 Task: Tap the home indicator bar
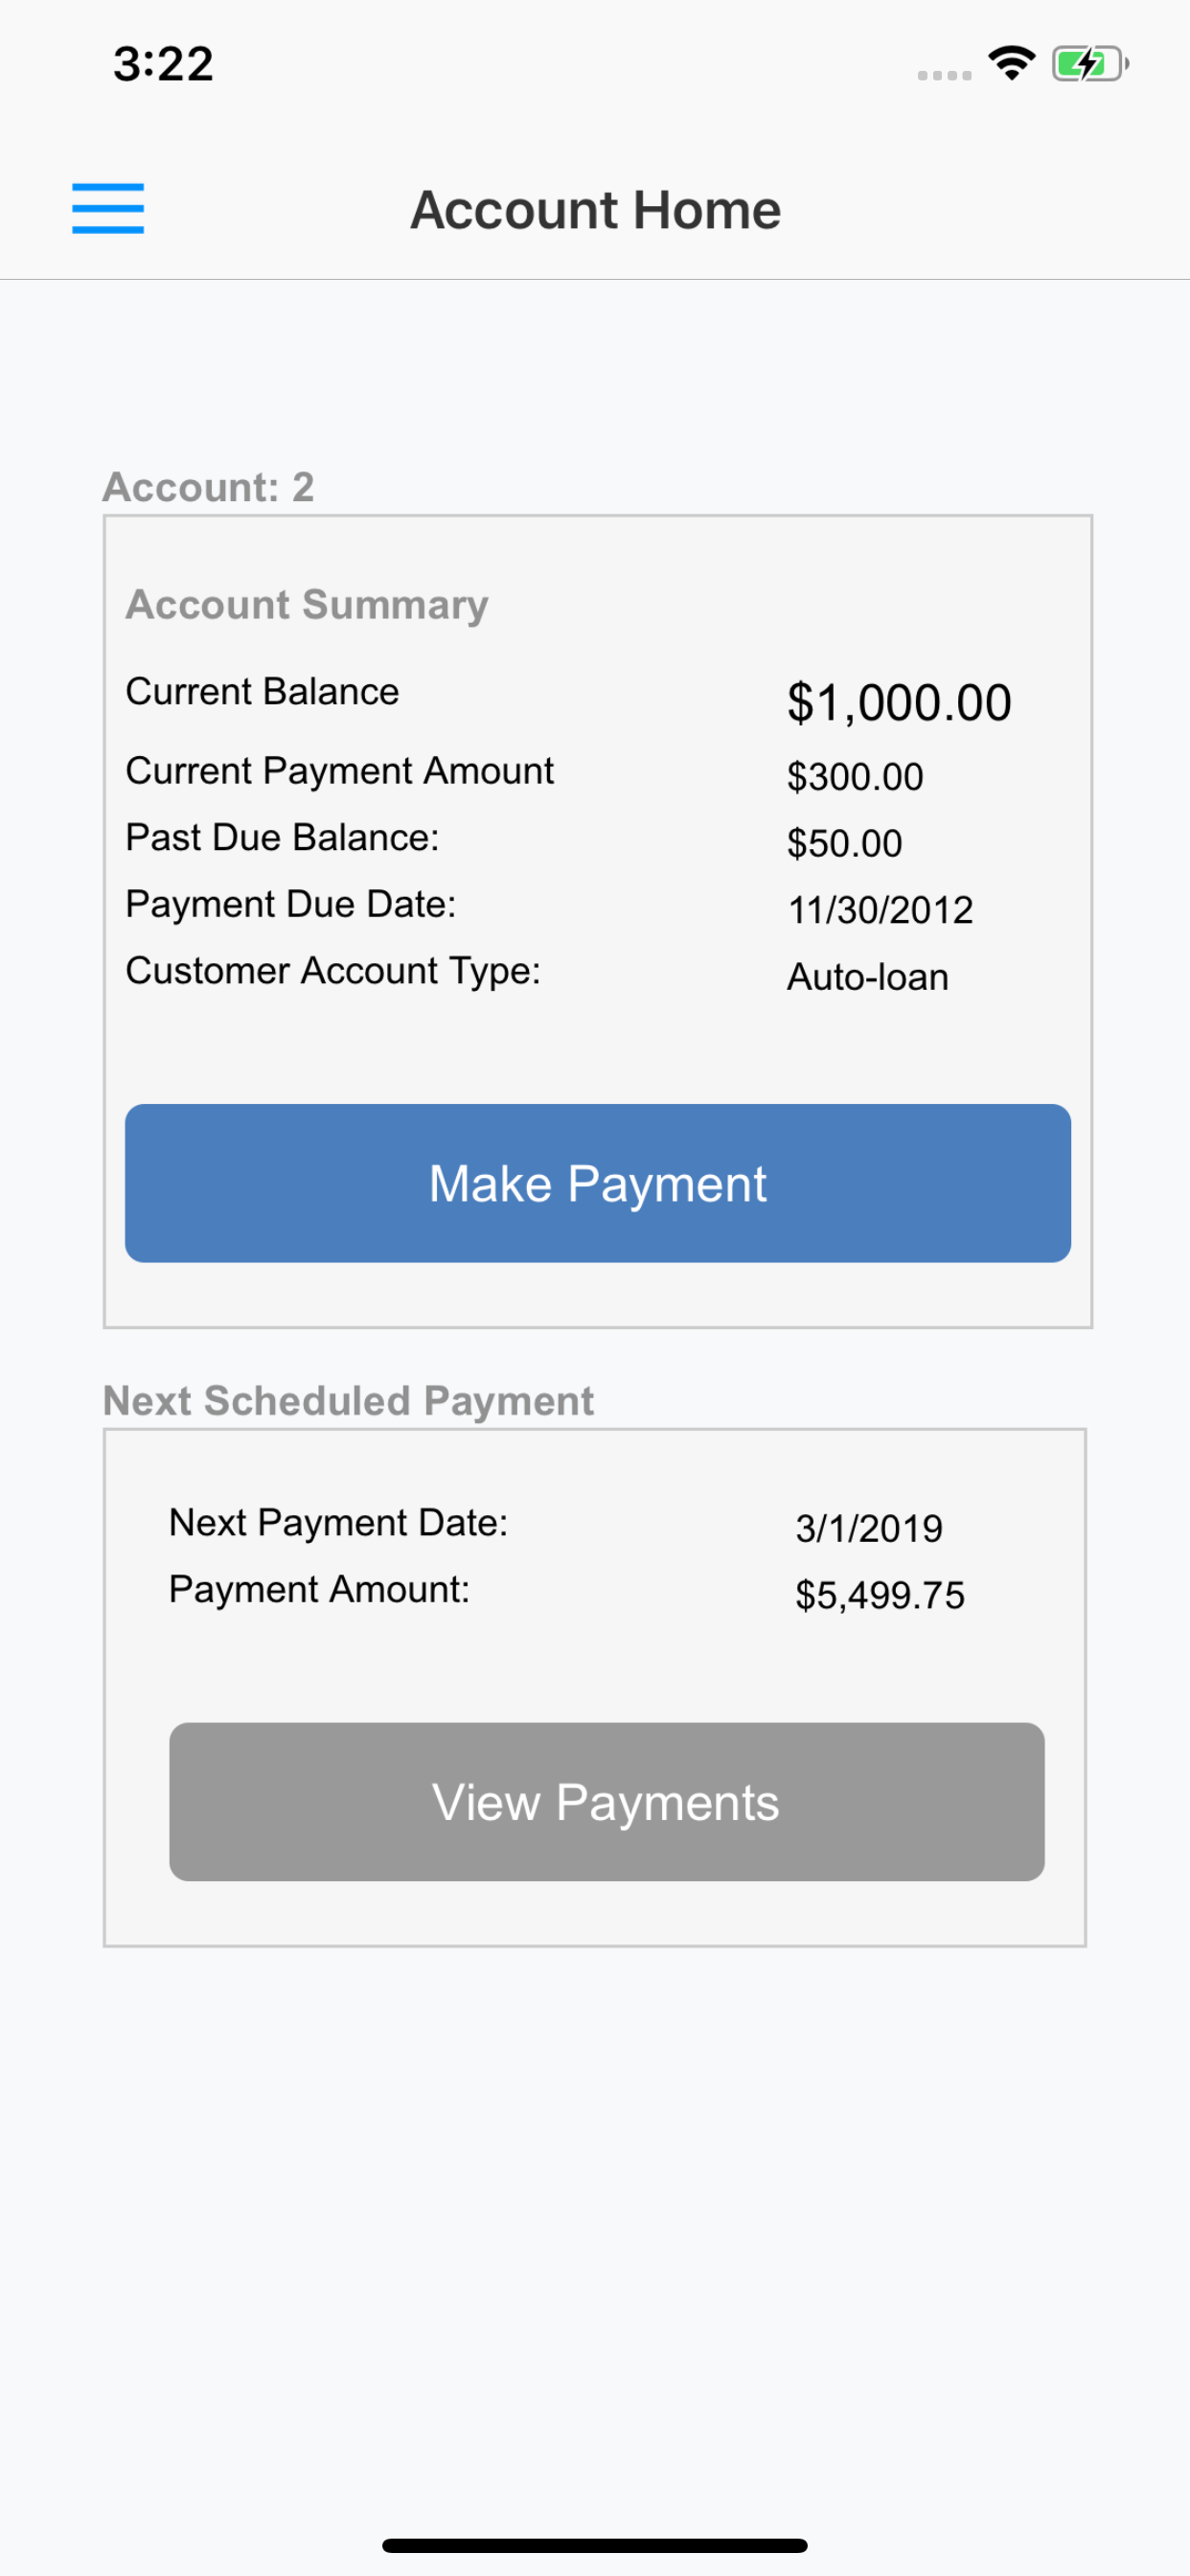click(595, 2544)
